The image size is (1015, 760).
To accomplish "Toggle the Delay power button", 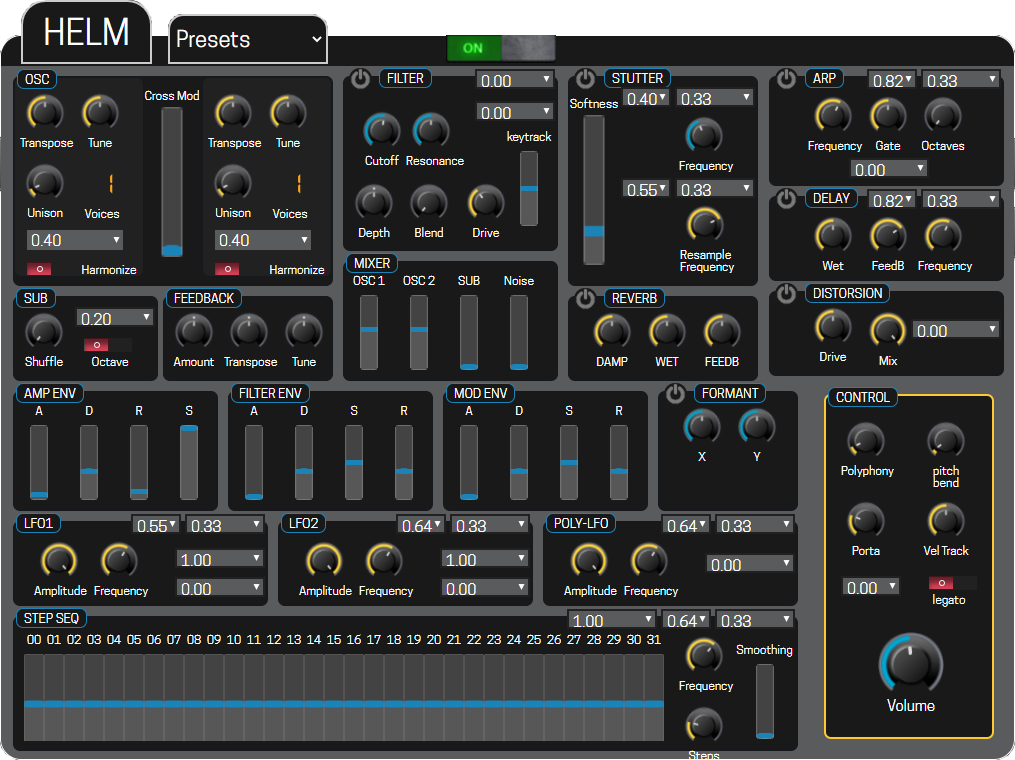I will (786, 199).
